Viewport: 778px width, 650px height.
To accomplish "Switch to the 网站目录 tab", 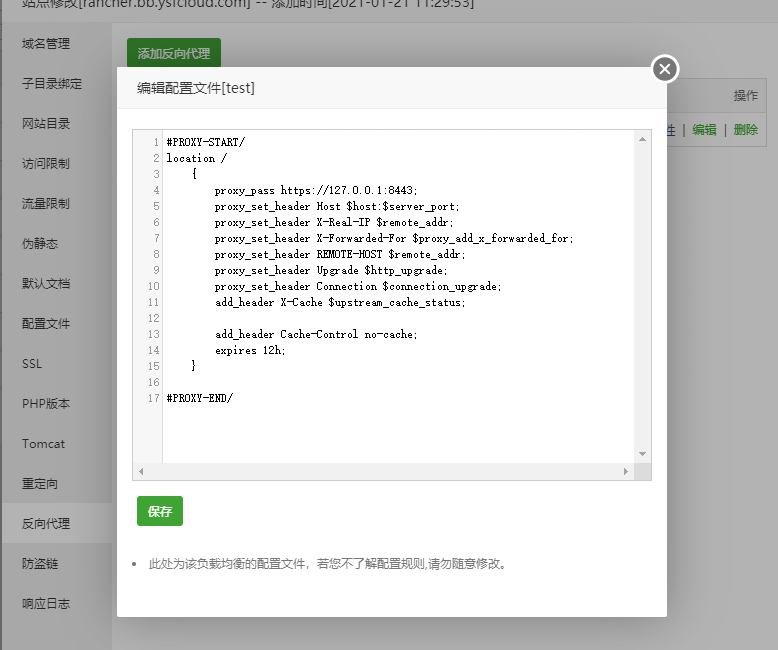I will [x=46, y=124].
